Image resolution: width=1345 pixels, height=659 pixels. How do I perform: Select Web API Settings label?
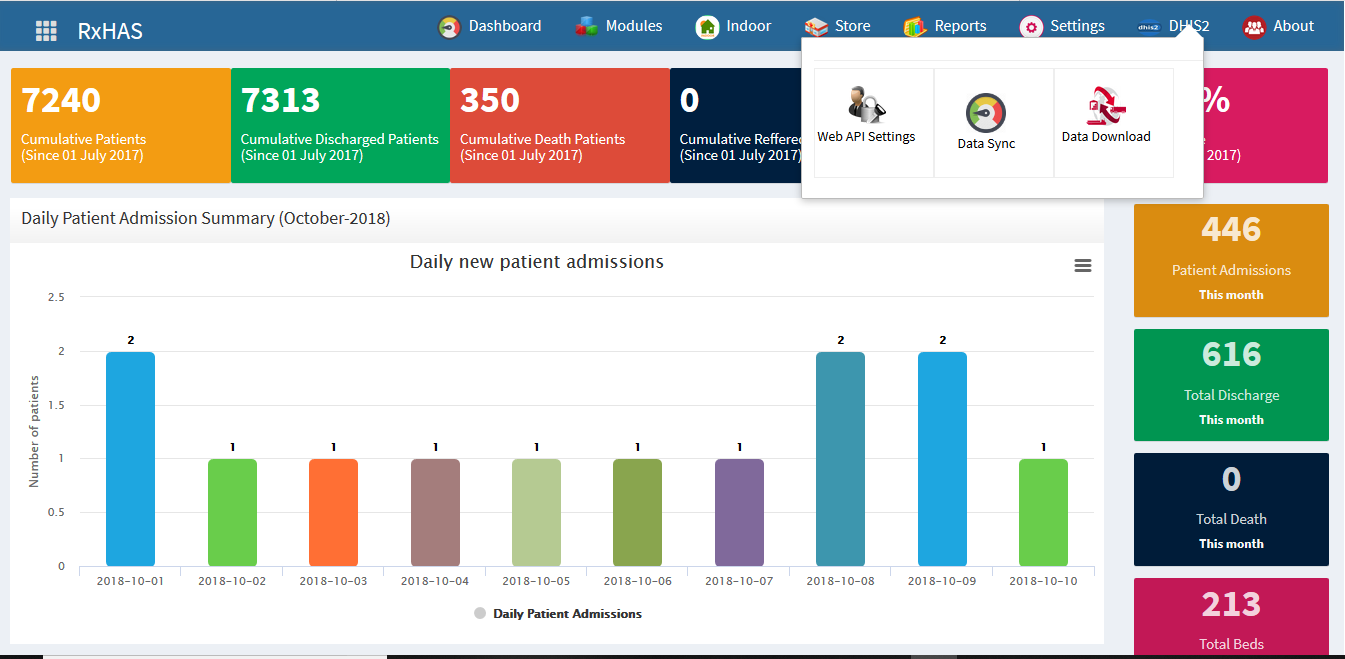[866, 137]
